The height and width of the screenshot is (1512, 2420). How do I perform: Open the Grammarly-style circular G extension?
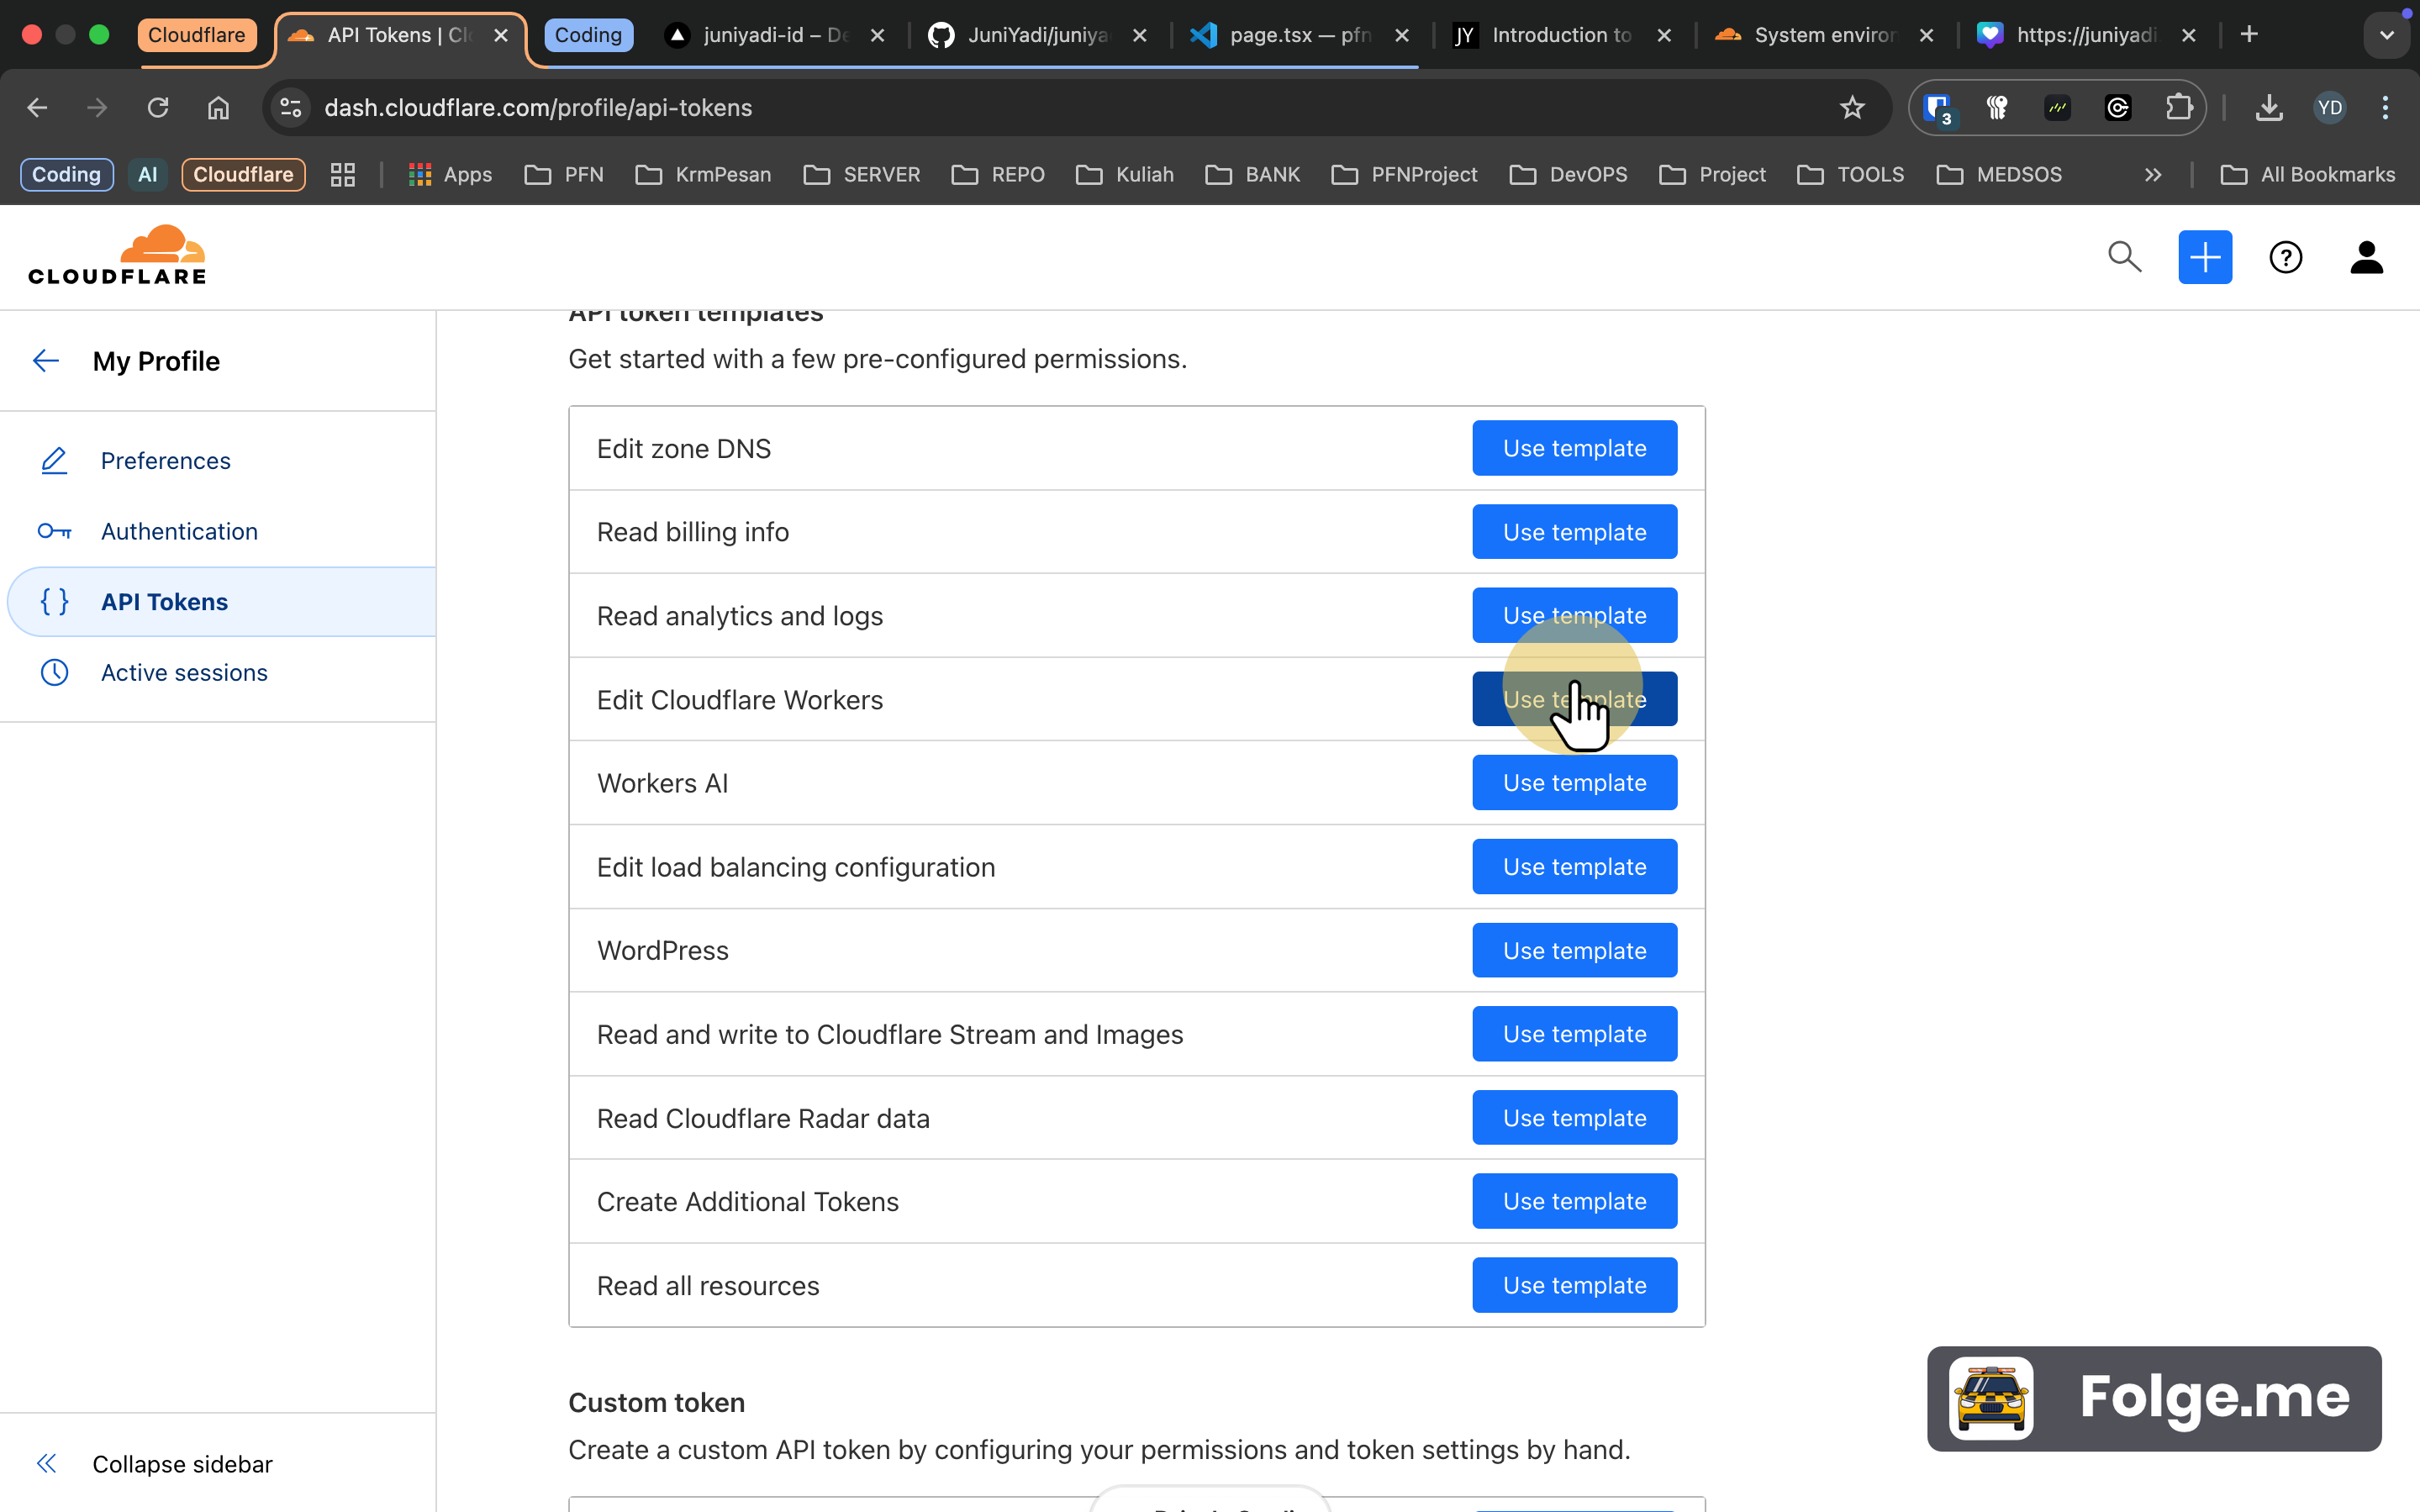pyautogui.click(x=2118, y=108)
